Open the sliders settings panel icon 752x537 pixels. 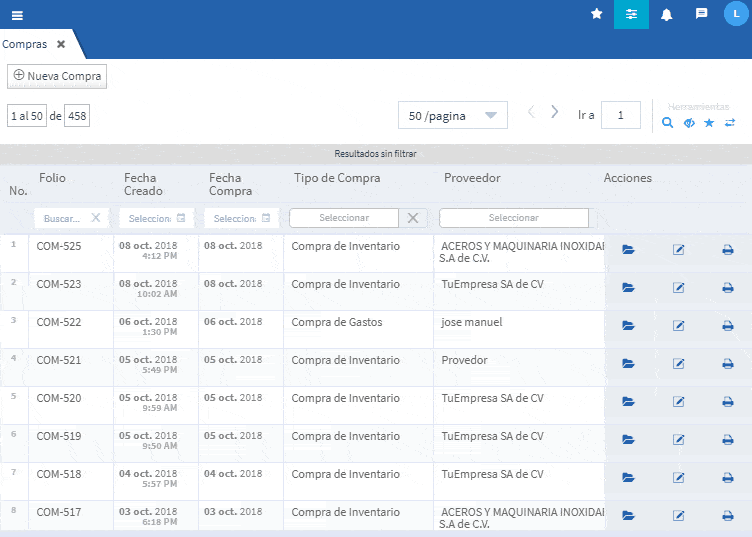click(631, 14)
